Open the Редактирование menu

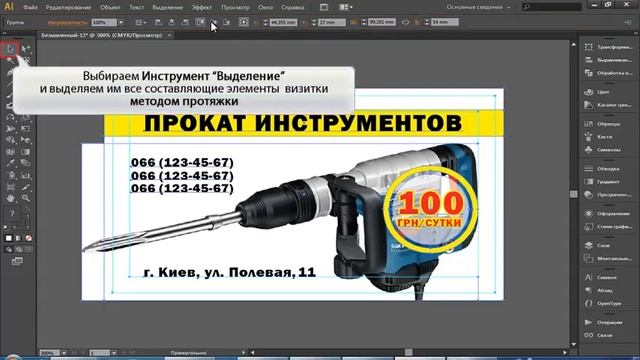point(69,7)
